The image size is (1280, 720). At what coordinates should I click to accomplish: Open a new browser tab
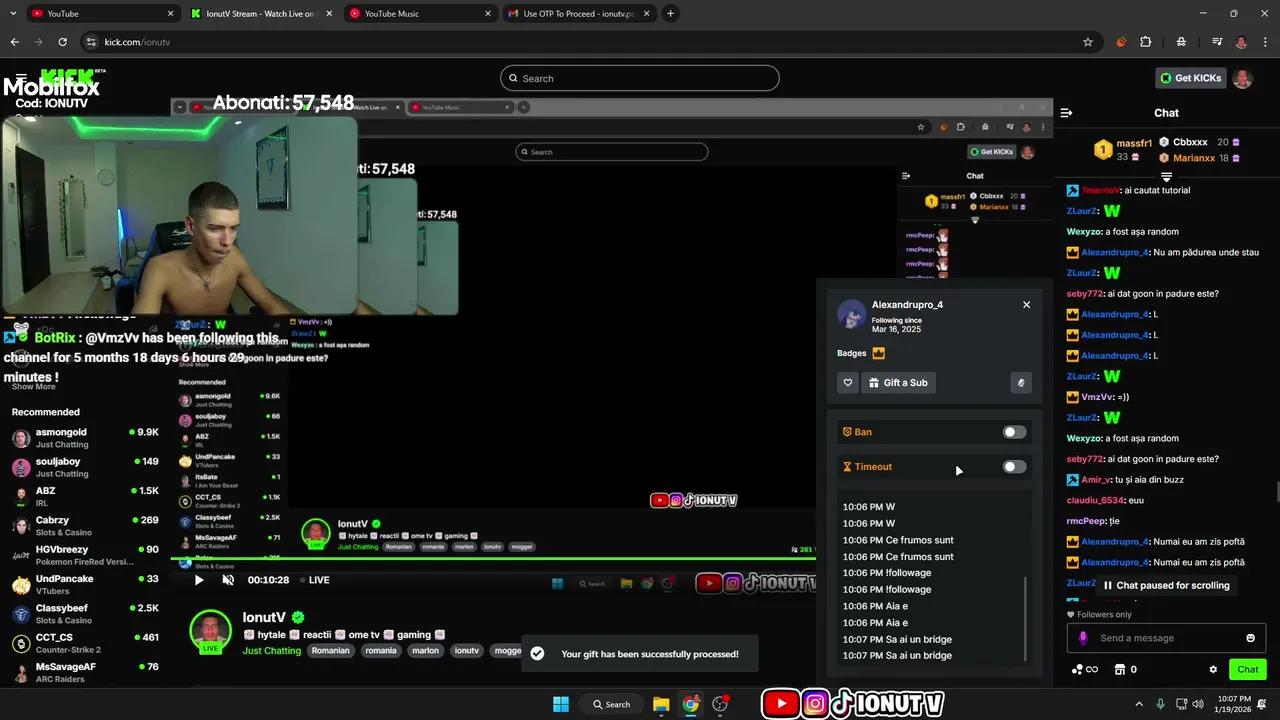click(x=670, y=14)
